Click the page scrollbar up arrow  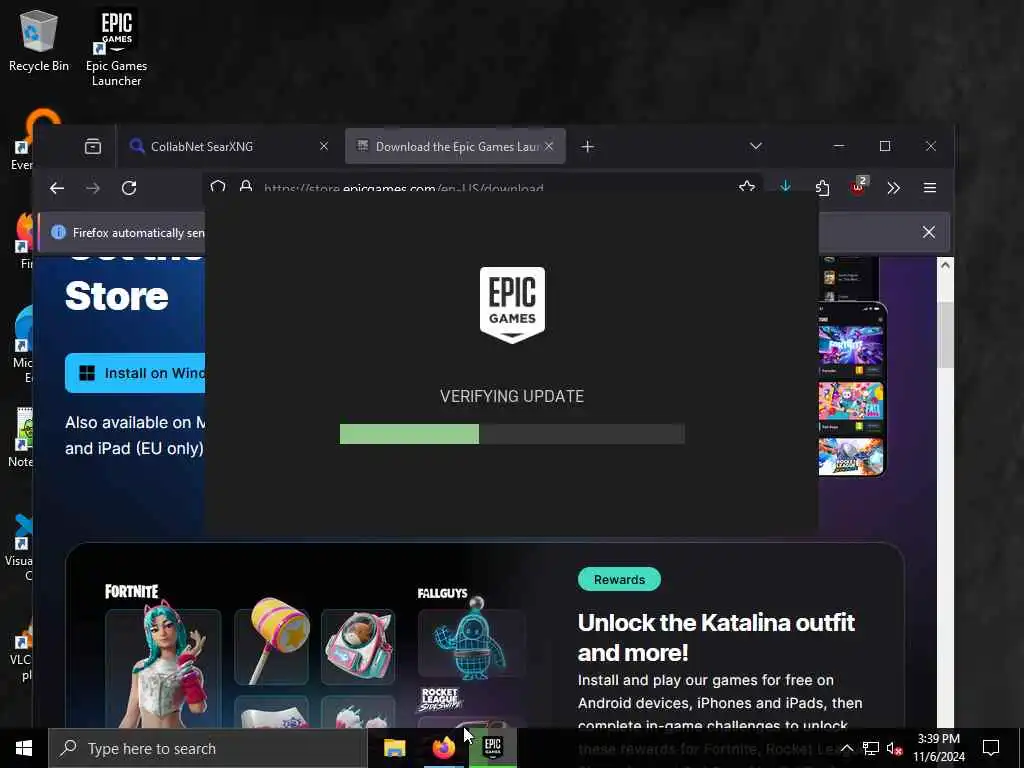coord(945,264)
